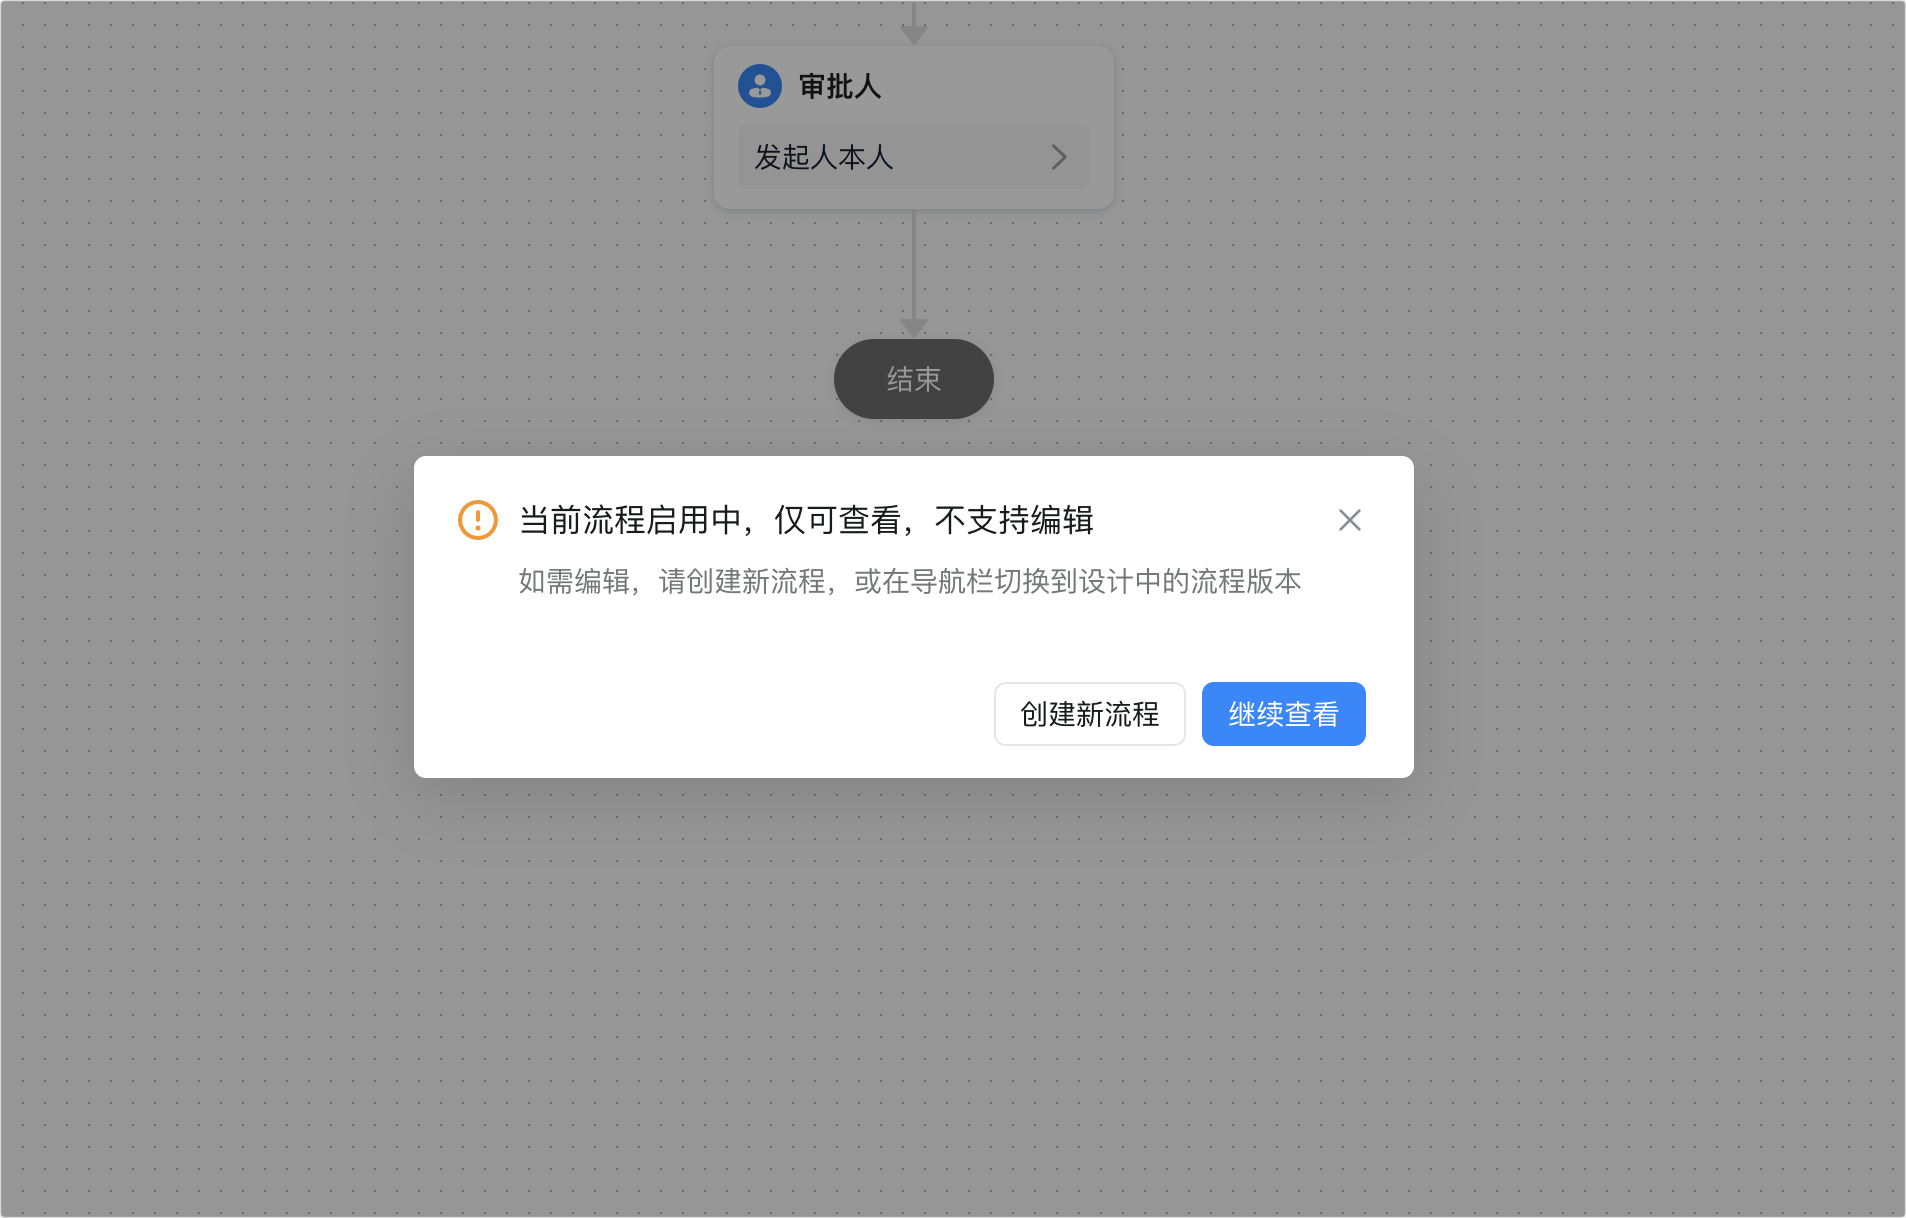Click the arrowhead above the 审批人 node
The height and width of the screenshot is (1218, 1906).
[914, 34]
